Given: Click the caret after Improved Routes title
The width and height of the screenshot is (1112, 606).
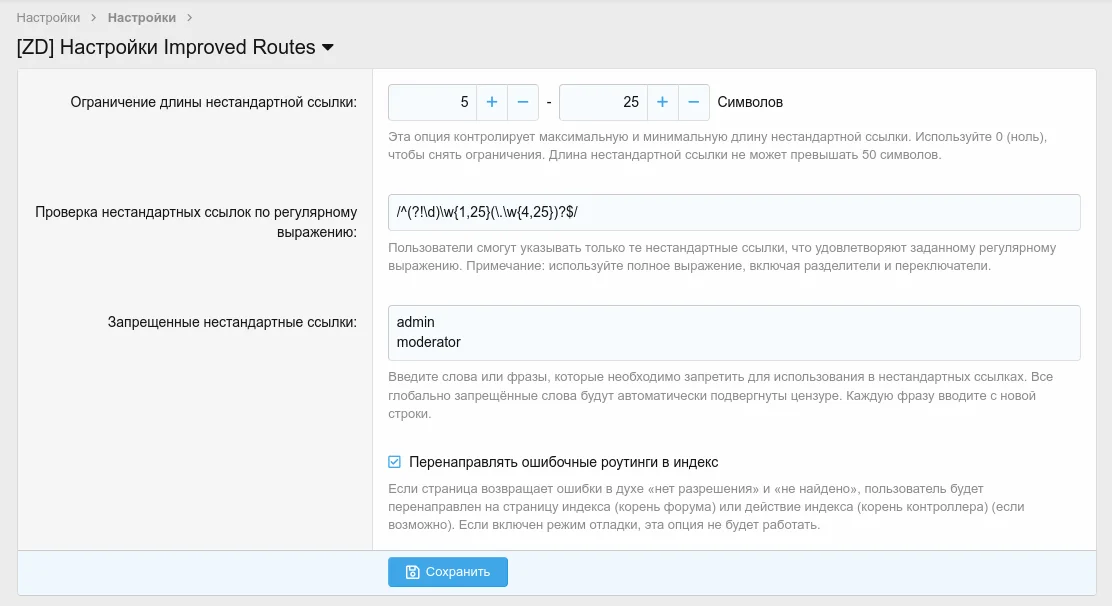Looking at the screenshot, I should tap(328, 47).
